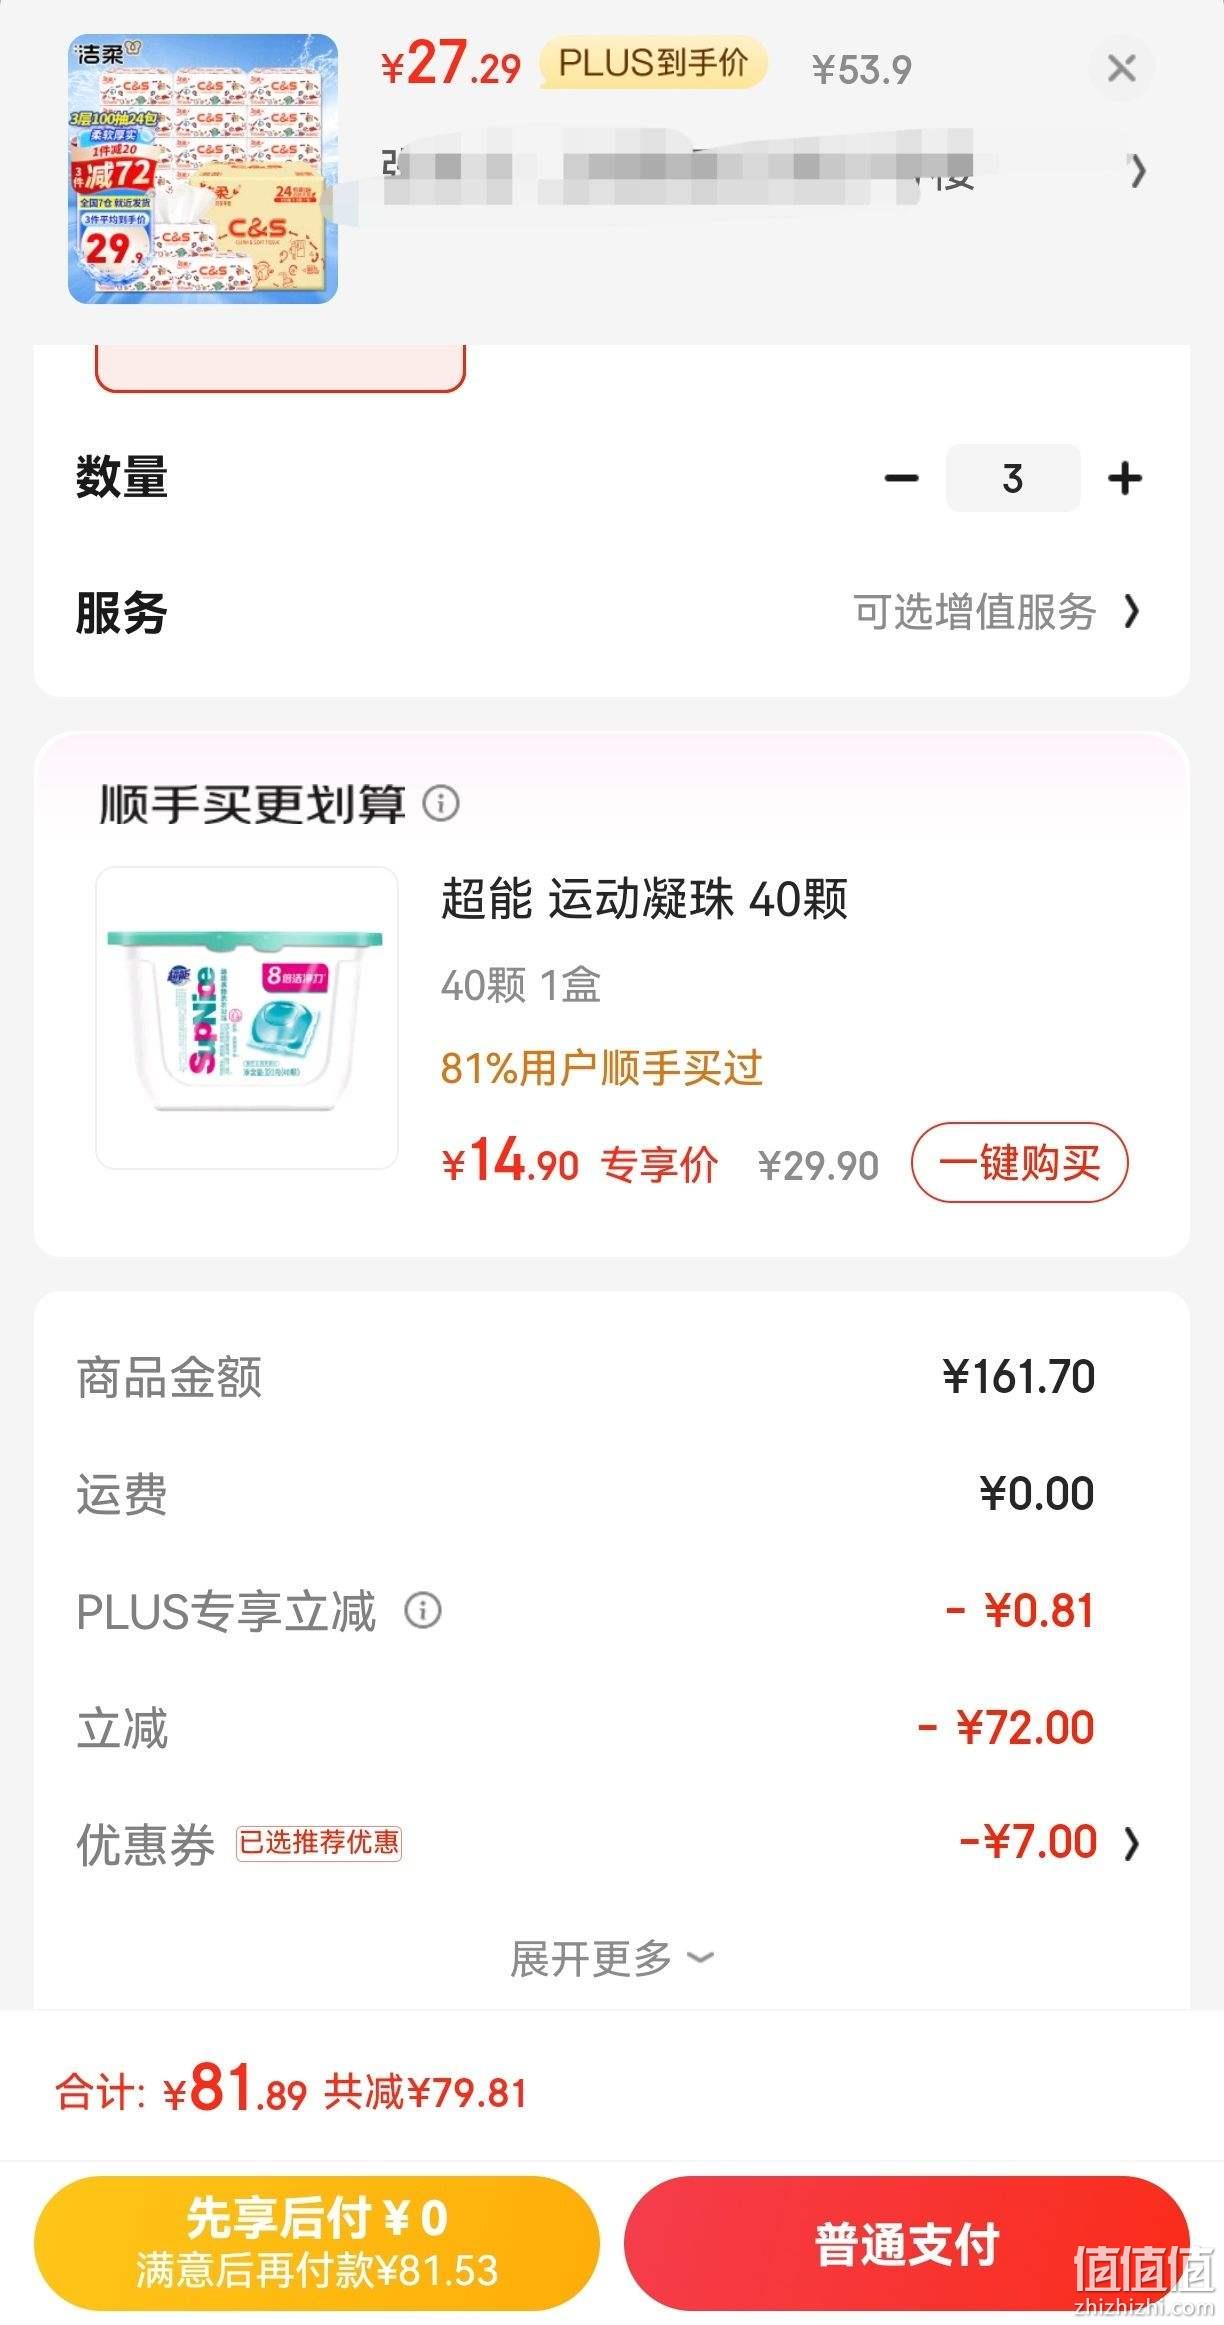
Task: Expand the 优惠券 coupon details arrow
Action: (1131, 1843)
